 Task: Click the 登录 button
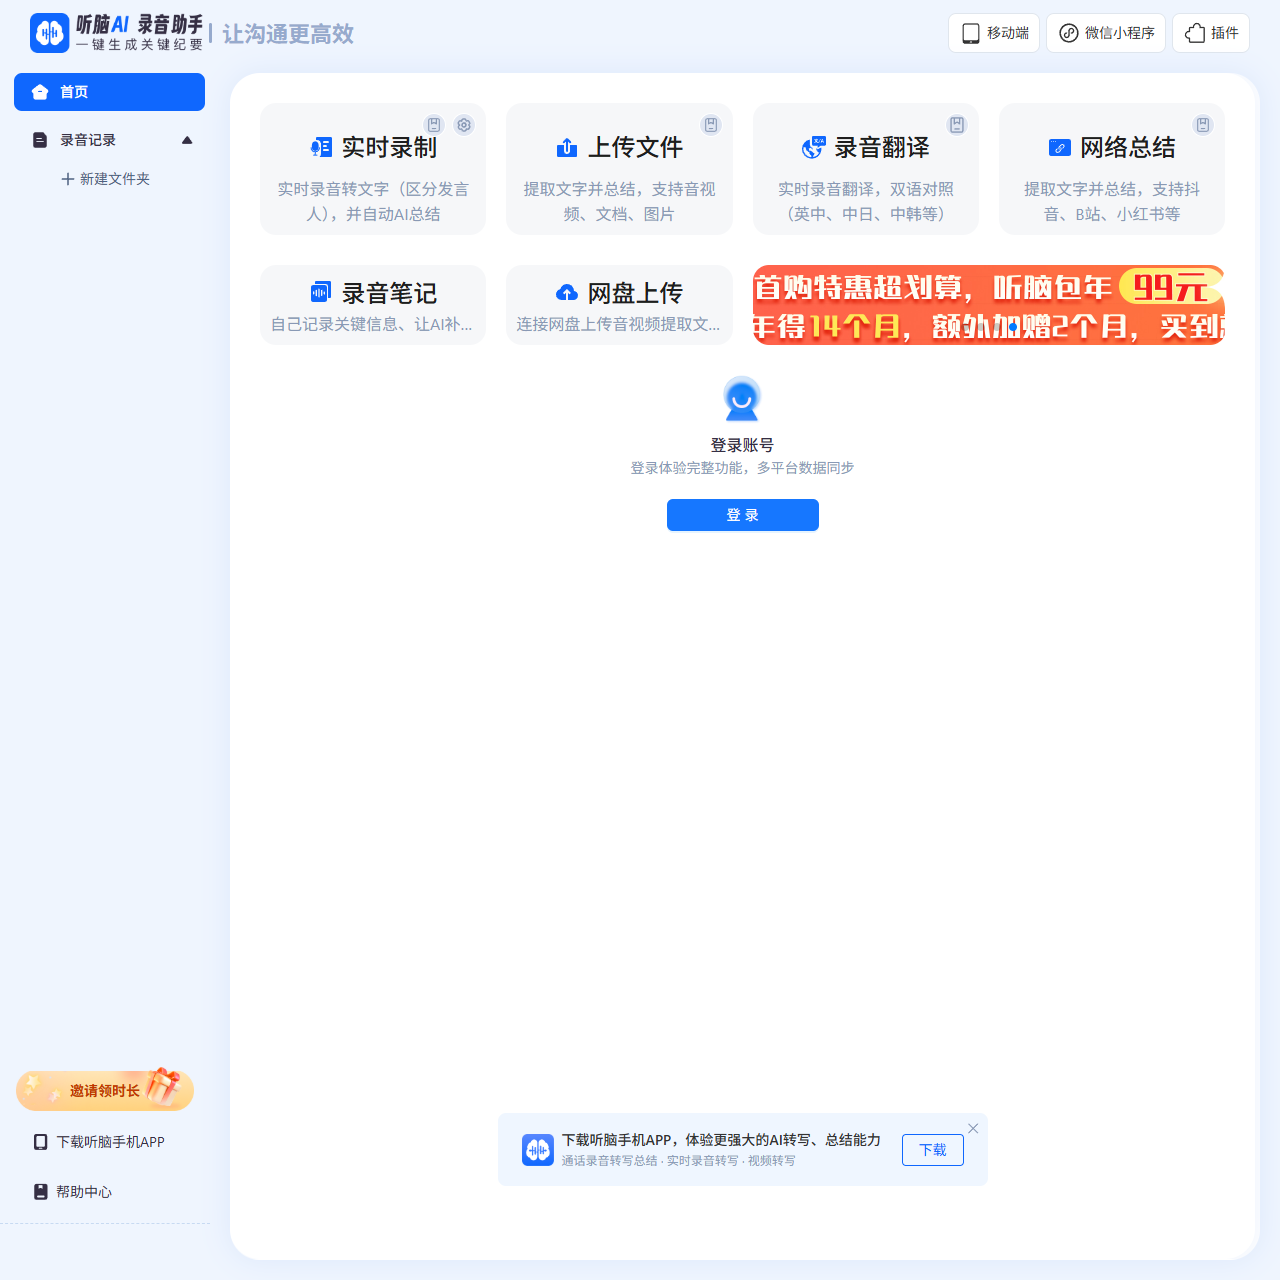click(742, 515)
